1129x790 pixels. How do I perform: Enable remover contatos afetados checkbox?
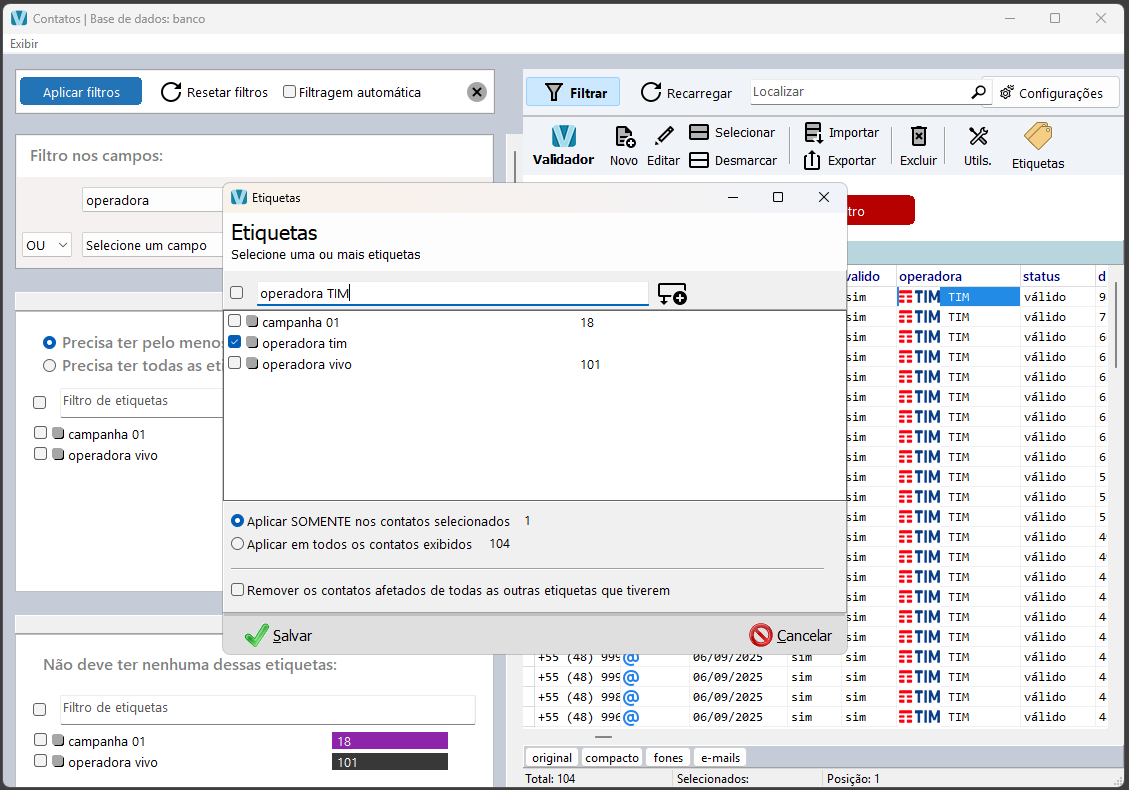click(x=238, y=590)
